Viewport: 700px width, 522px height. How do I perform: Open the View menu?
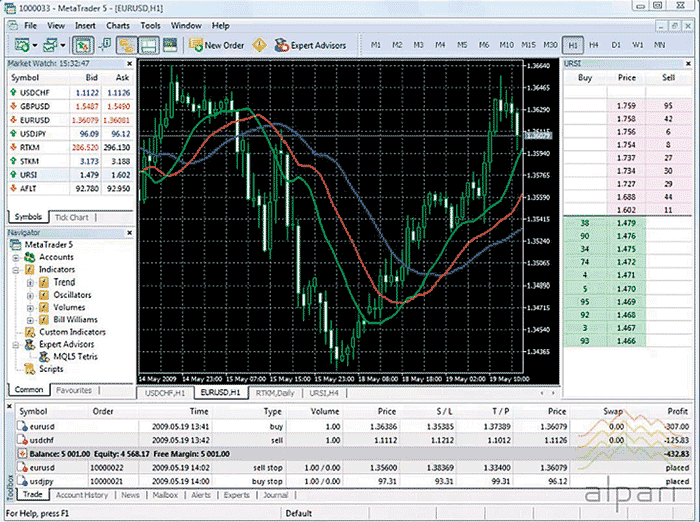point(56,25)
